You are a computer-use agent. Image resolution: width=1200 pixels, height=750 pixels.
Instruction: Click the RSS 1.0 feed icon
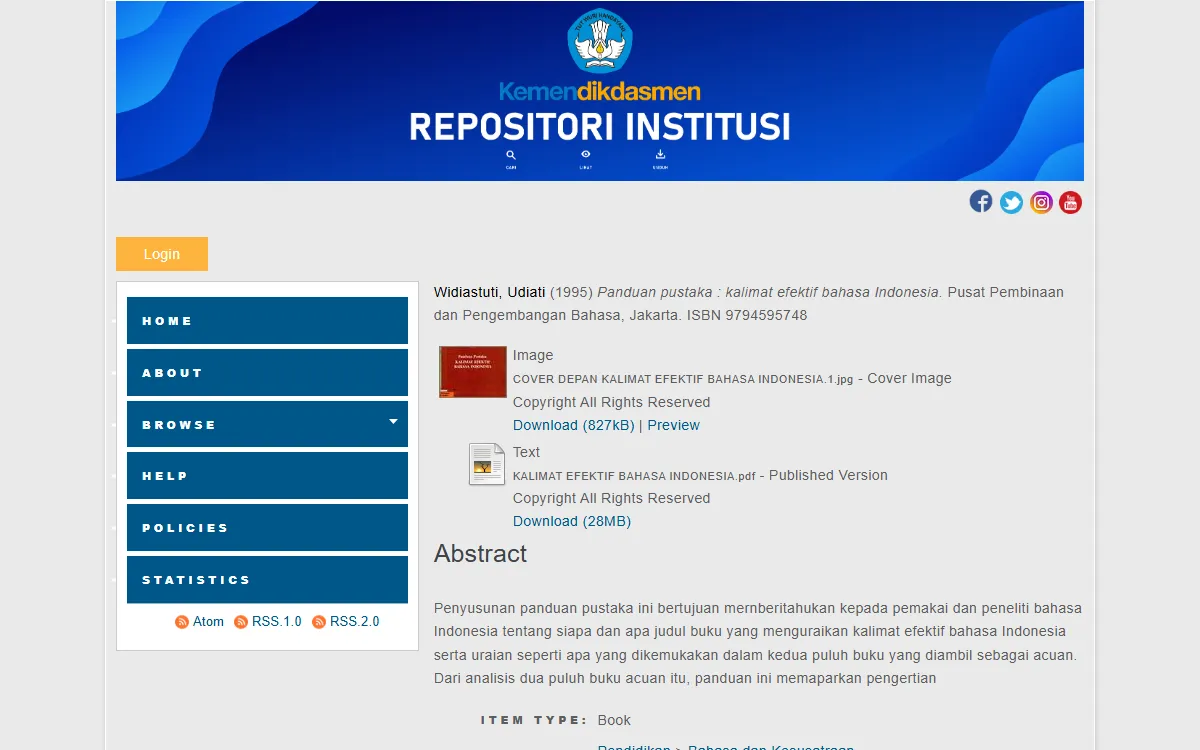tap(241, 622)
